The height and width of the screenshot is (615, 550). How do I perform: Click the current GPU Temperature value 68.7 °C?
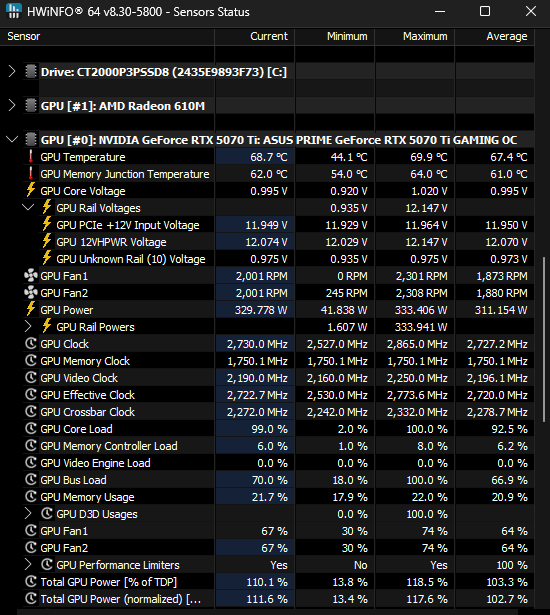coord(269,157)
